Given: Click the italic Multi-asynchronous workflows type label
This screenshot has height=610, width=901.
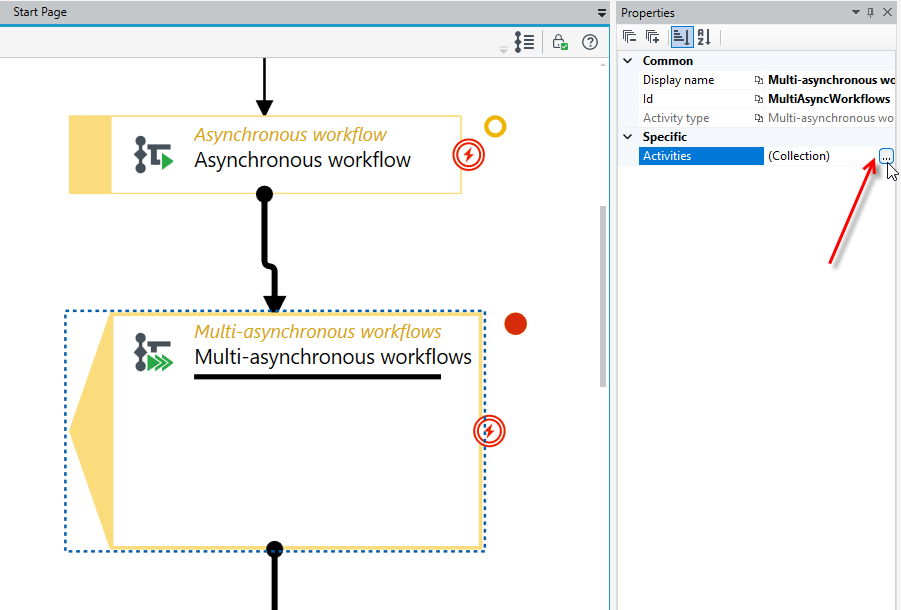Looking at the screenshot, I should (318, 331).
